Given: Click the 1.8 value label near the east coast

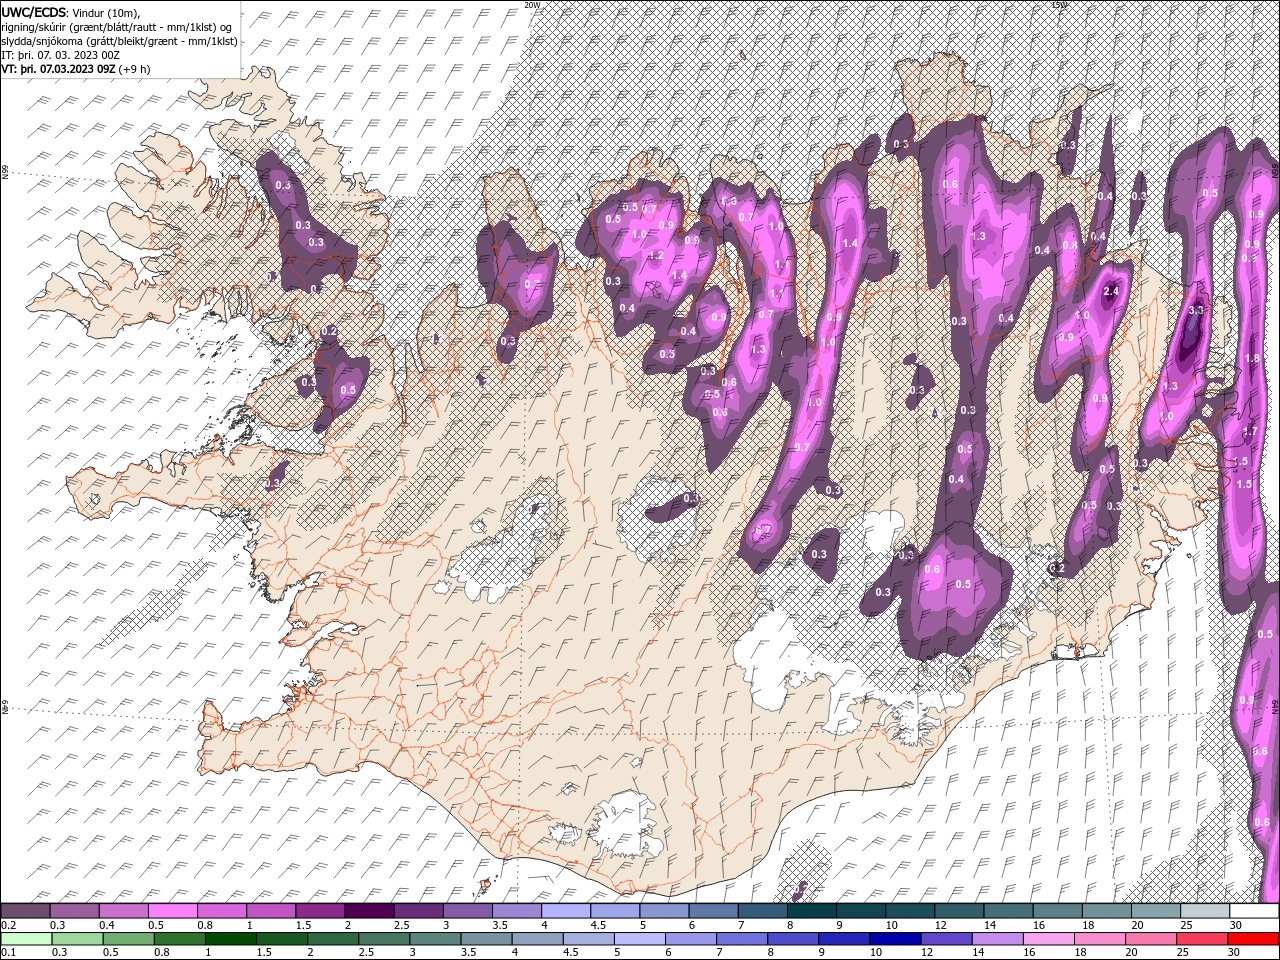Looking at the screenshot, I should tap(1251, 358).
